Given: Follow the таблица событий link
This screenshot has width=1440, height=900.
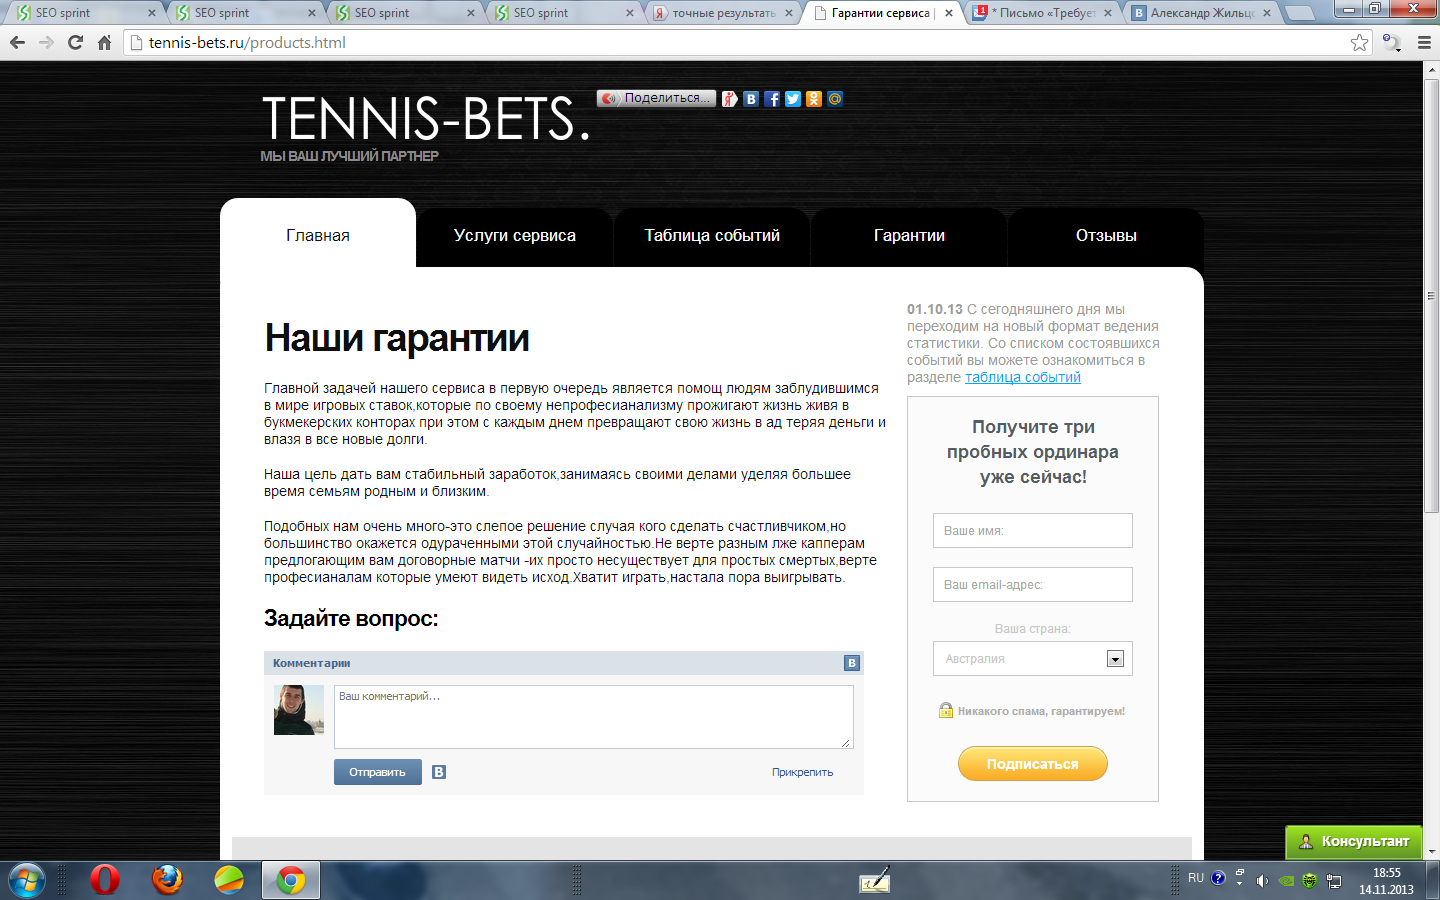Looking at the screenshot, I should pyautogui.click(x=1023, y=377).
